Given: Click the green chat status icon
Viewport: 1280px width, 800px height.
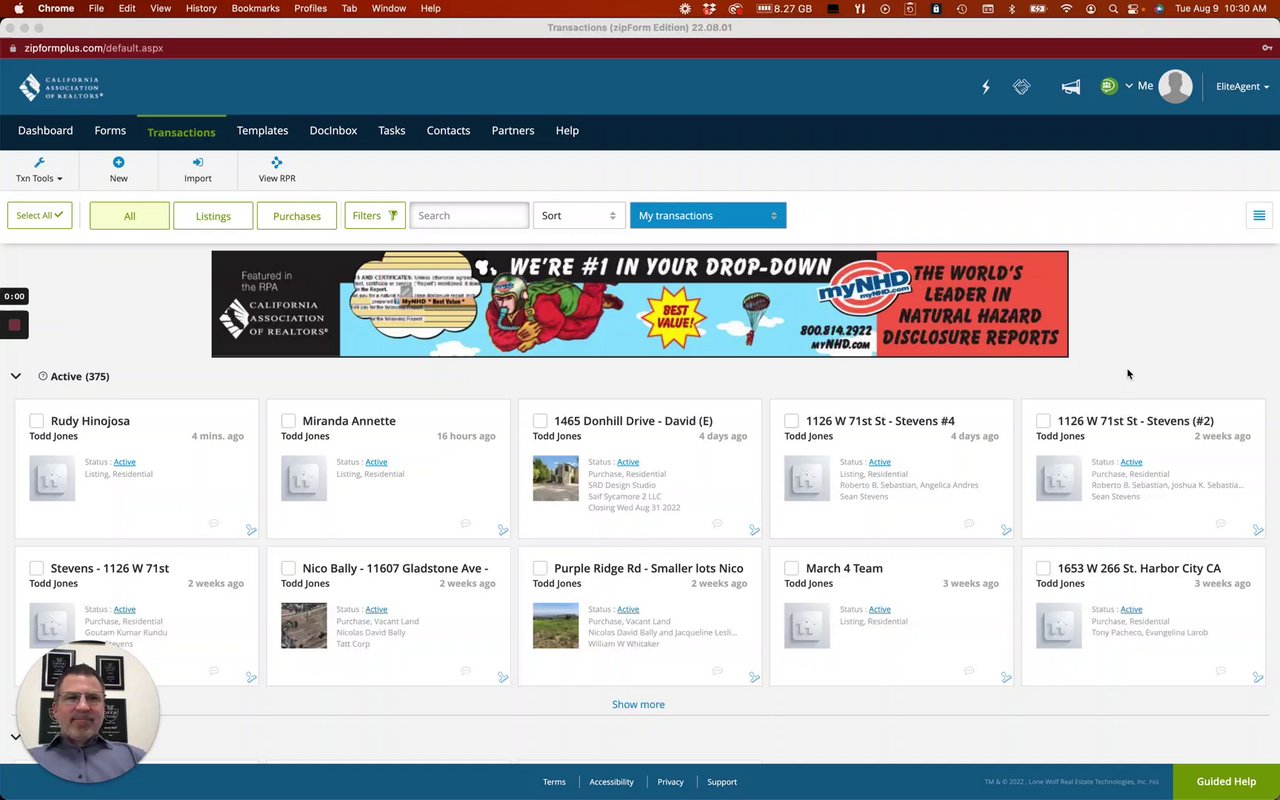Looking at the screenshot, I should click(1109, 86).
